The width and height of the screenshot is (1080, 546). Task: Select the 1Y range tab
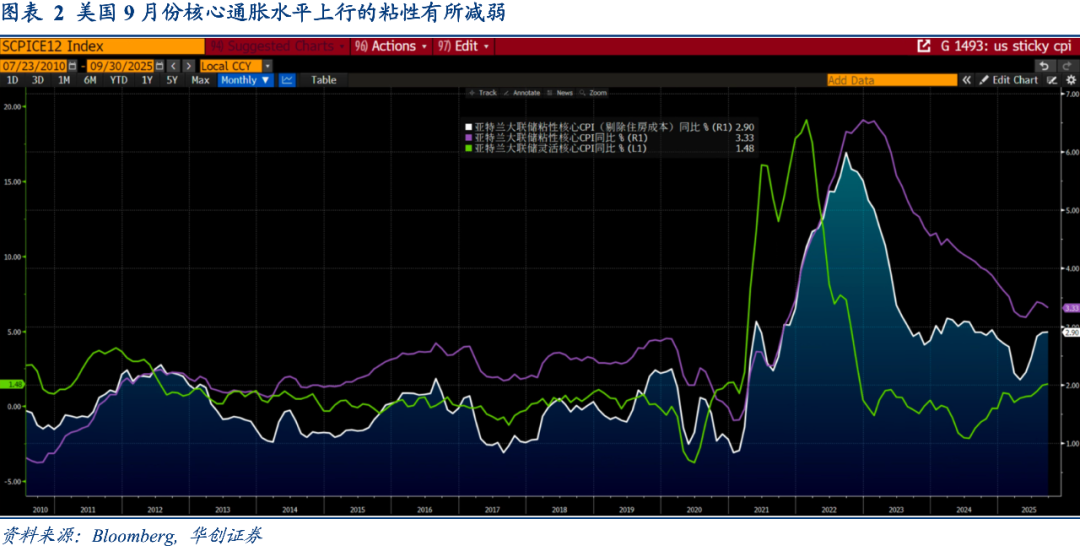(147, 80)
